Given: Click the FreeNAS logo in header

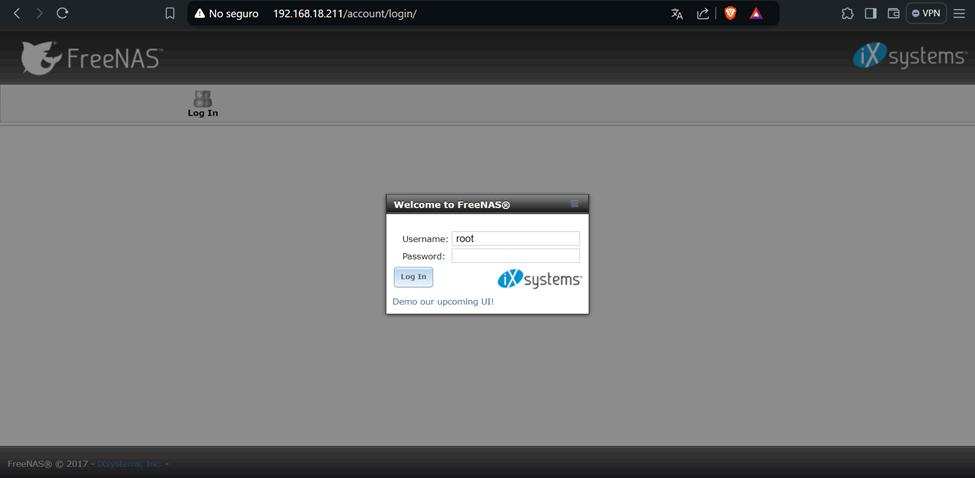Looking at the screenshot, I should point(92,58).
